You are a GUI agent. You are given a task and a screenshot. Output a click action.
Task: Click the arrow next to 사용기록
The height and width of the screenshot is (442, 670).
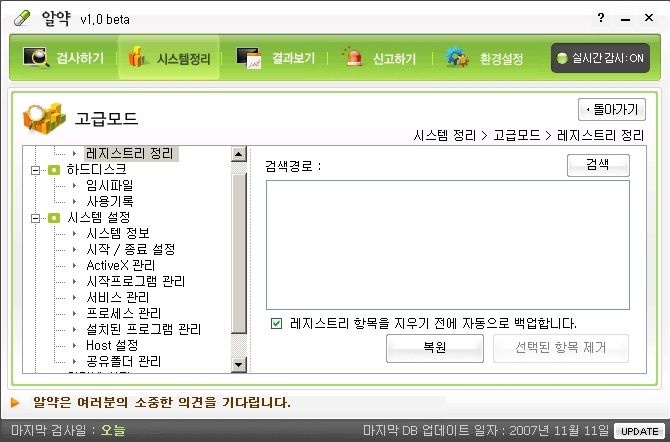pyautogui.click(x=75, y=201)
